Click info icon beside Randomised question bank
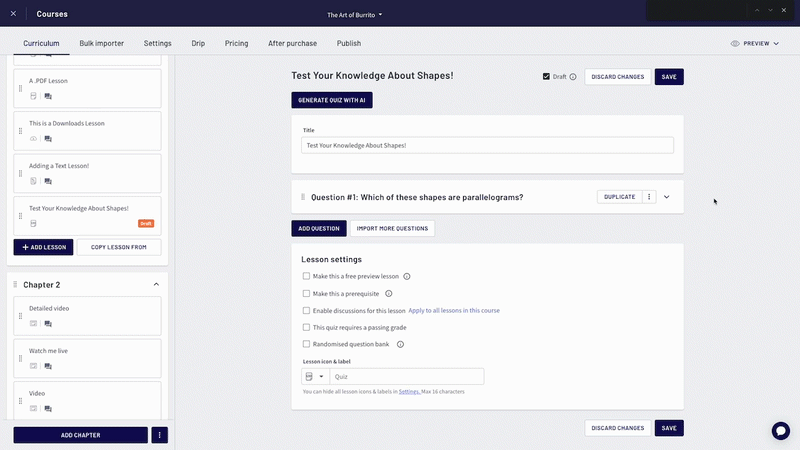Viewport: 800px width, 450px height. pos(401,344)
